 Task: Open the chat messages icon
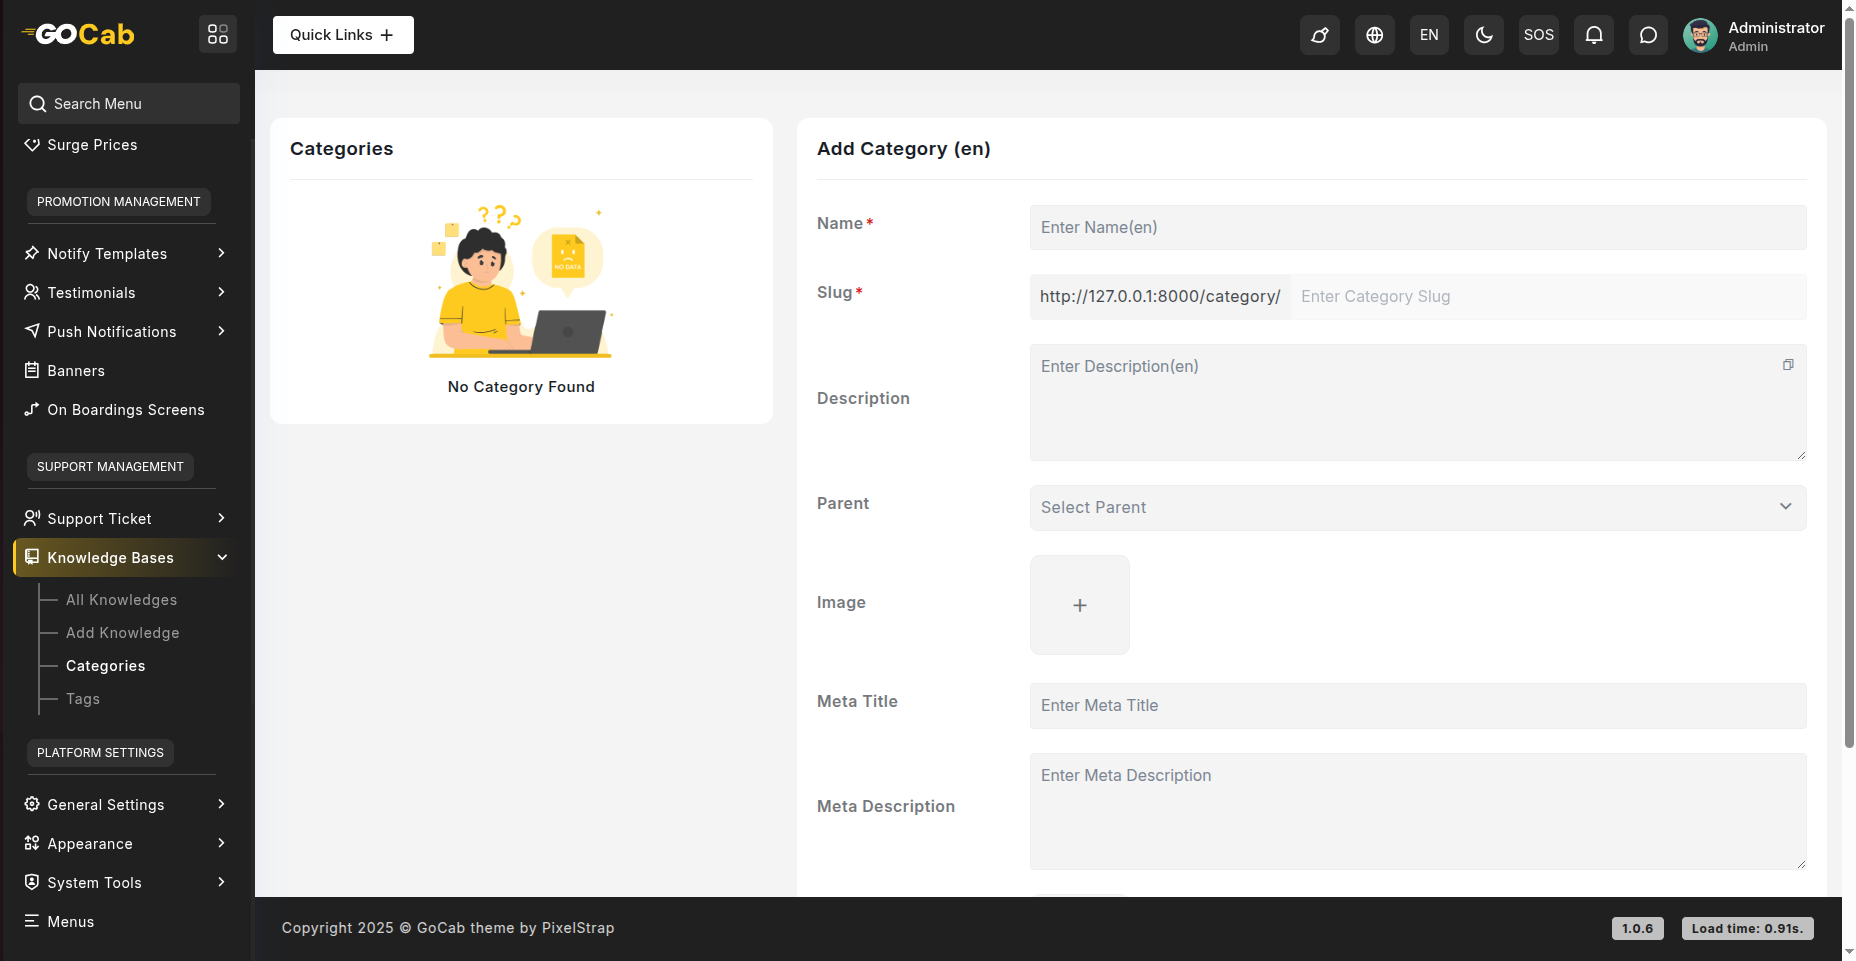1648,35
